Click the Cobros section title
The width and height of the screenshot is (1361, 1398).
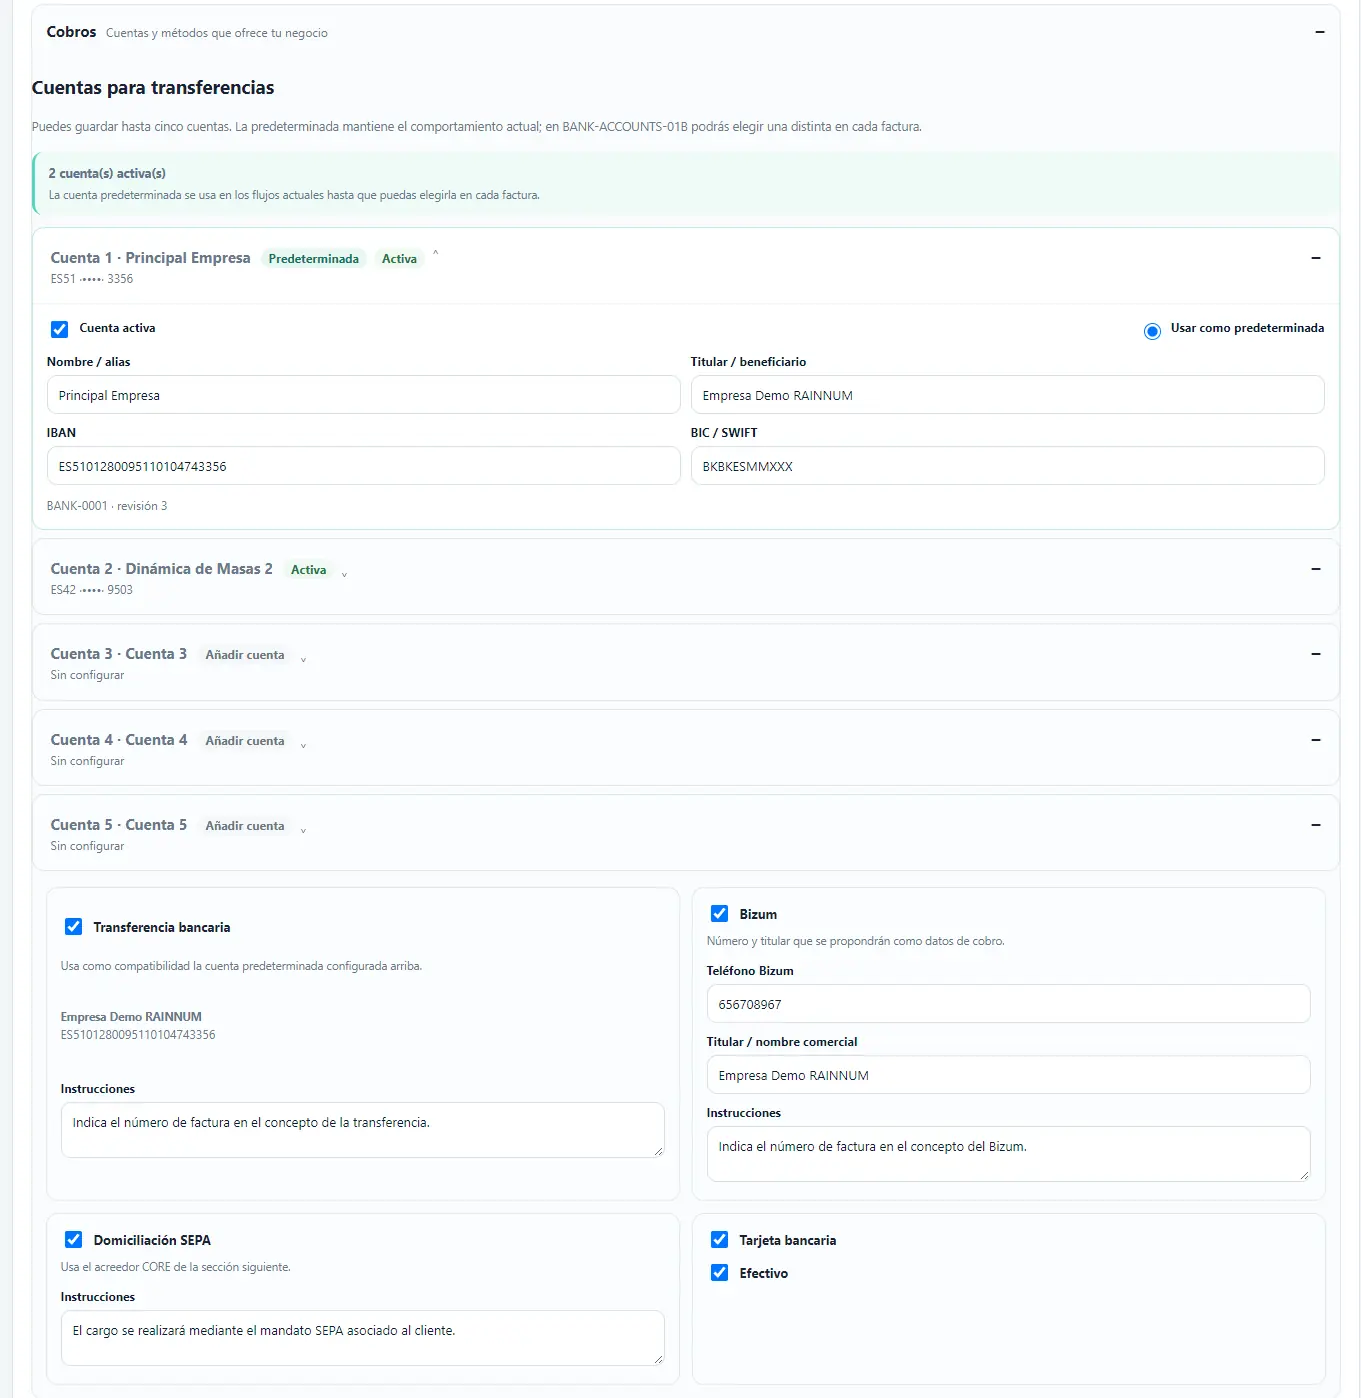71,32
